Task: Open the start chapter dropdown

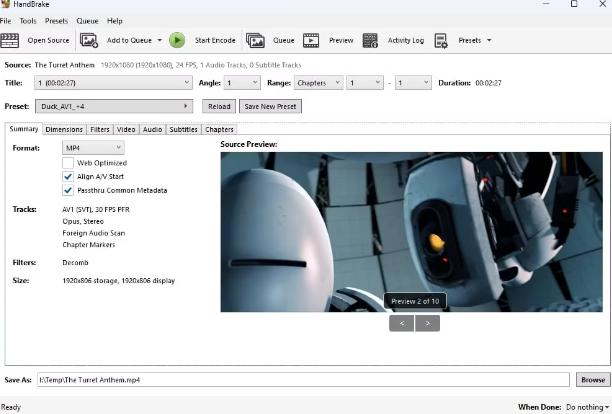Action: click(x=365, y=83)
